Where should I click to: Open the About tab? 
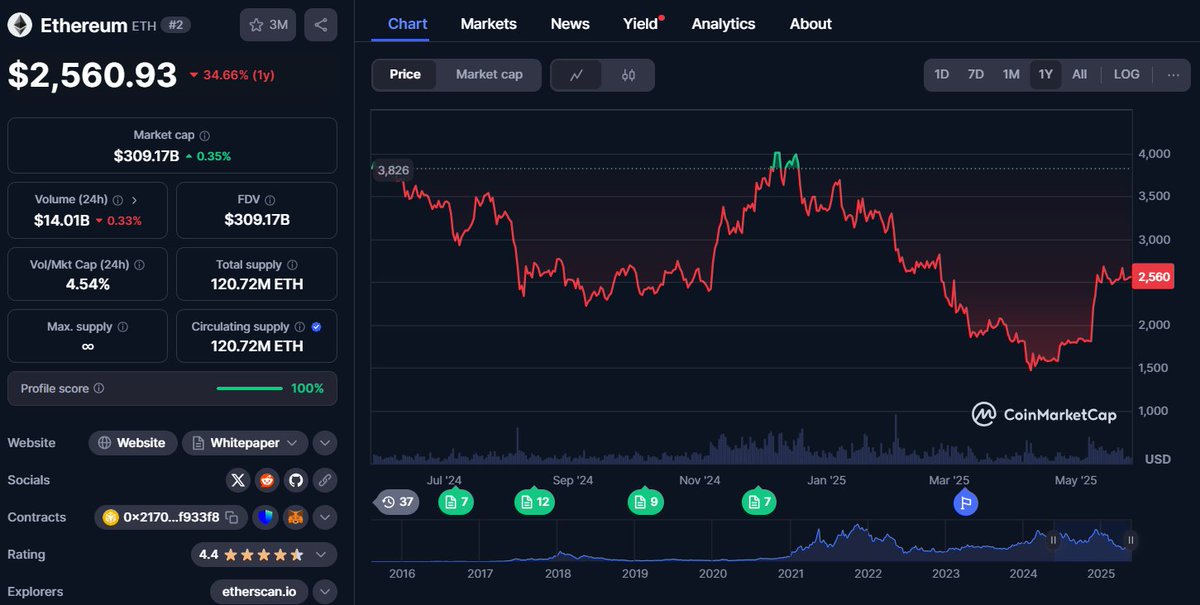click(810, 23)
